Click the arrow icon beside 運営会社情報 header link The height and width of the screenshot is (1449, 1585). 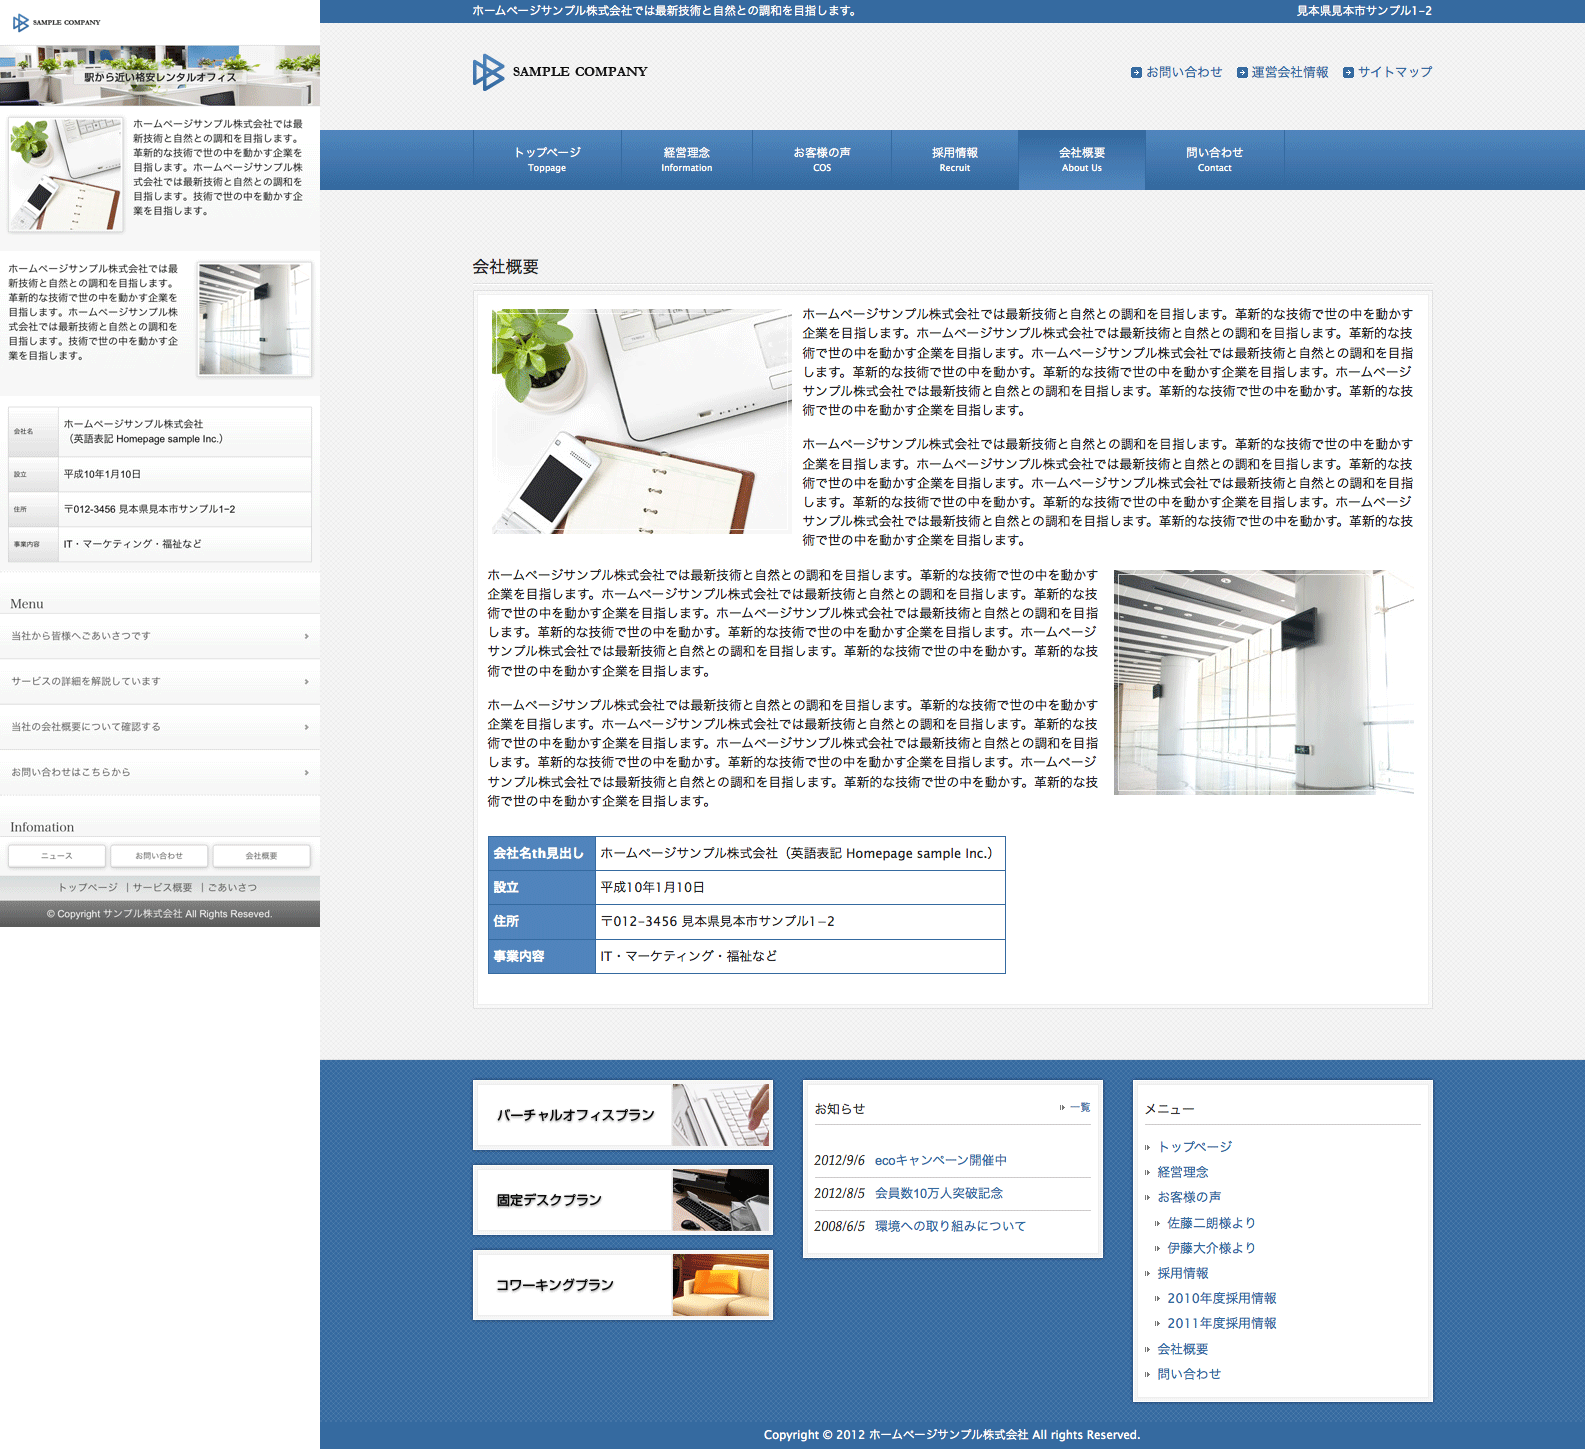pyautogui.click(x=1242, y=73)
